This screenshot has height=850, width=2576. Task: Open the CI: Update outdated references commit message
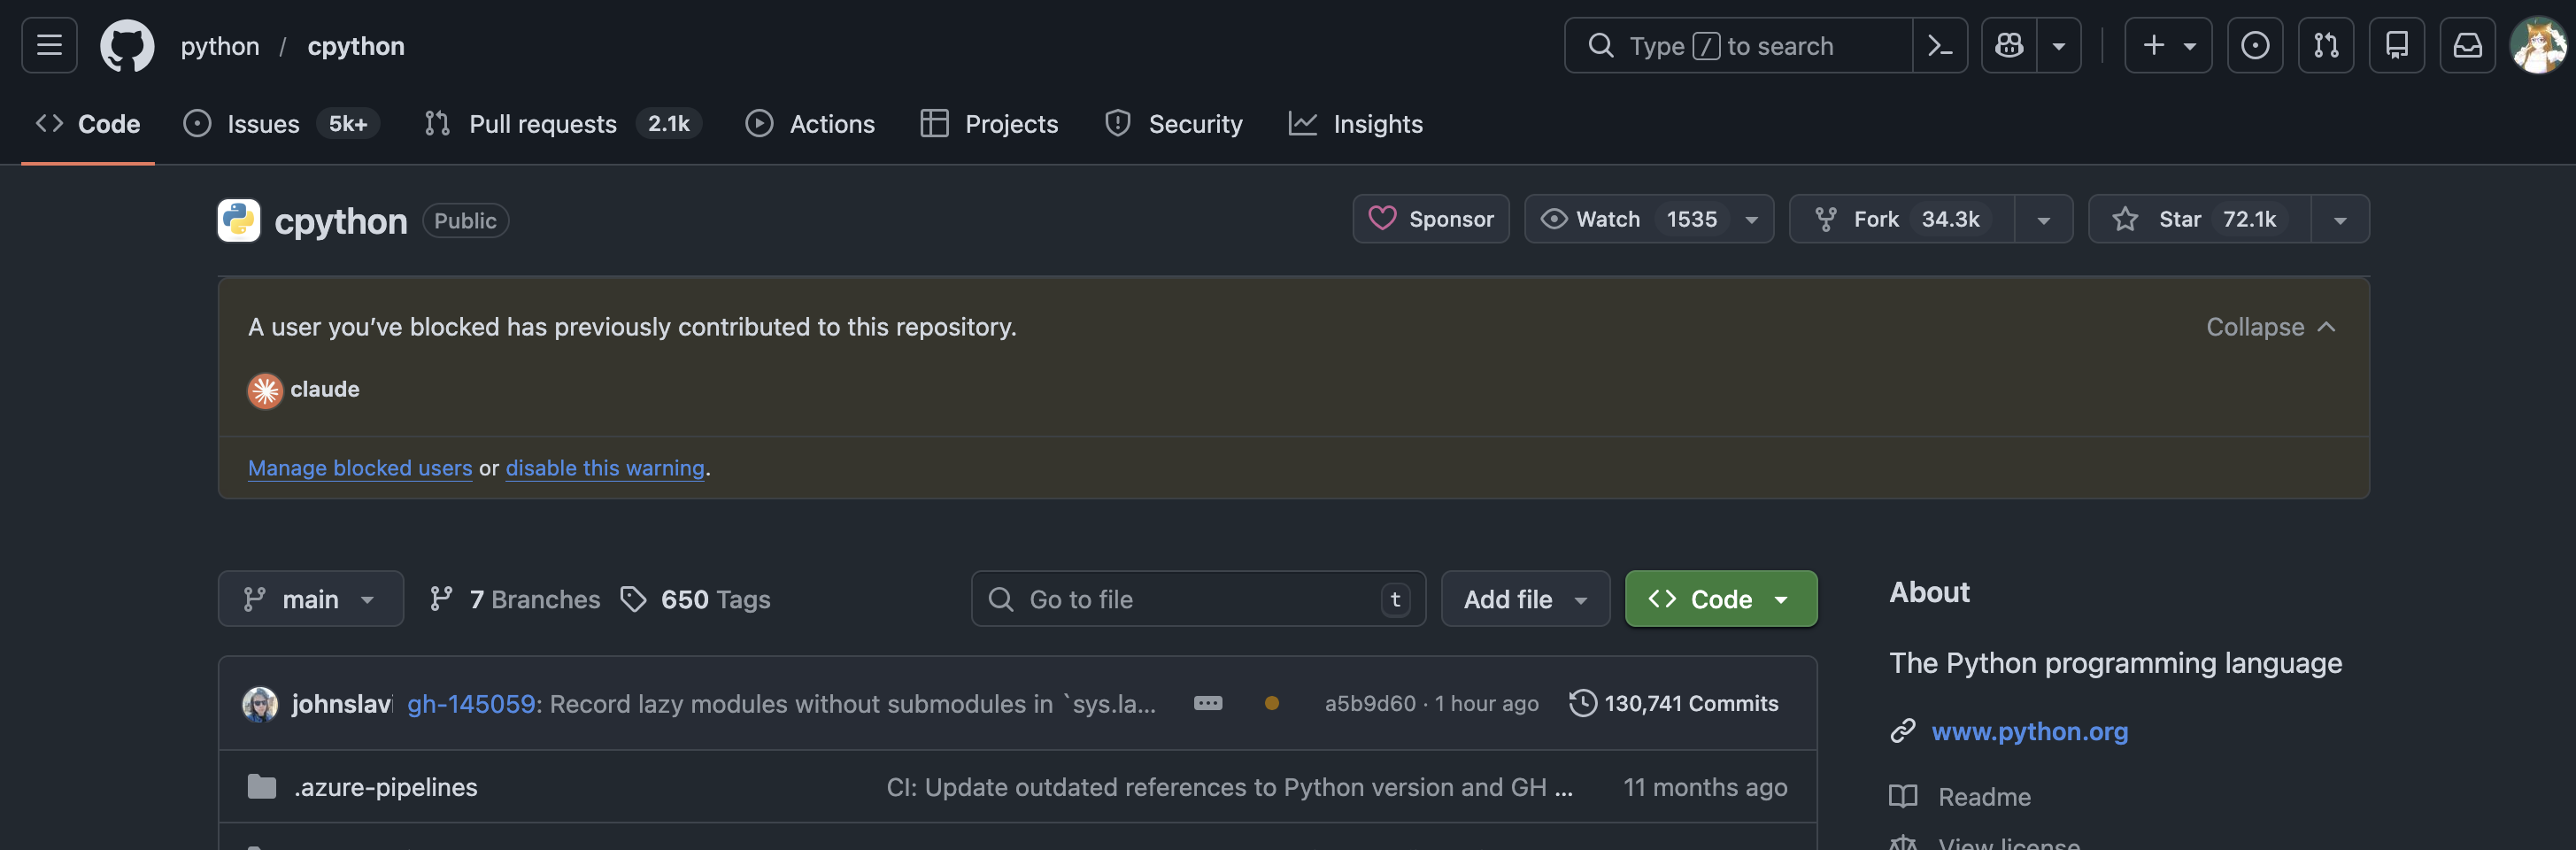click(x=1230, y=787)
